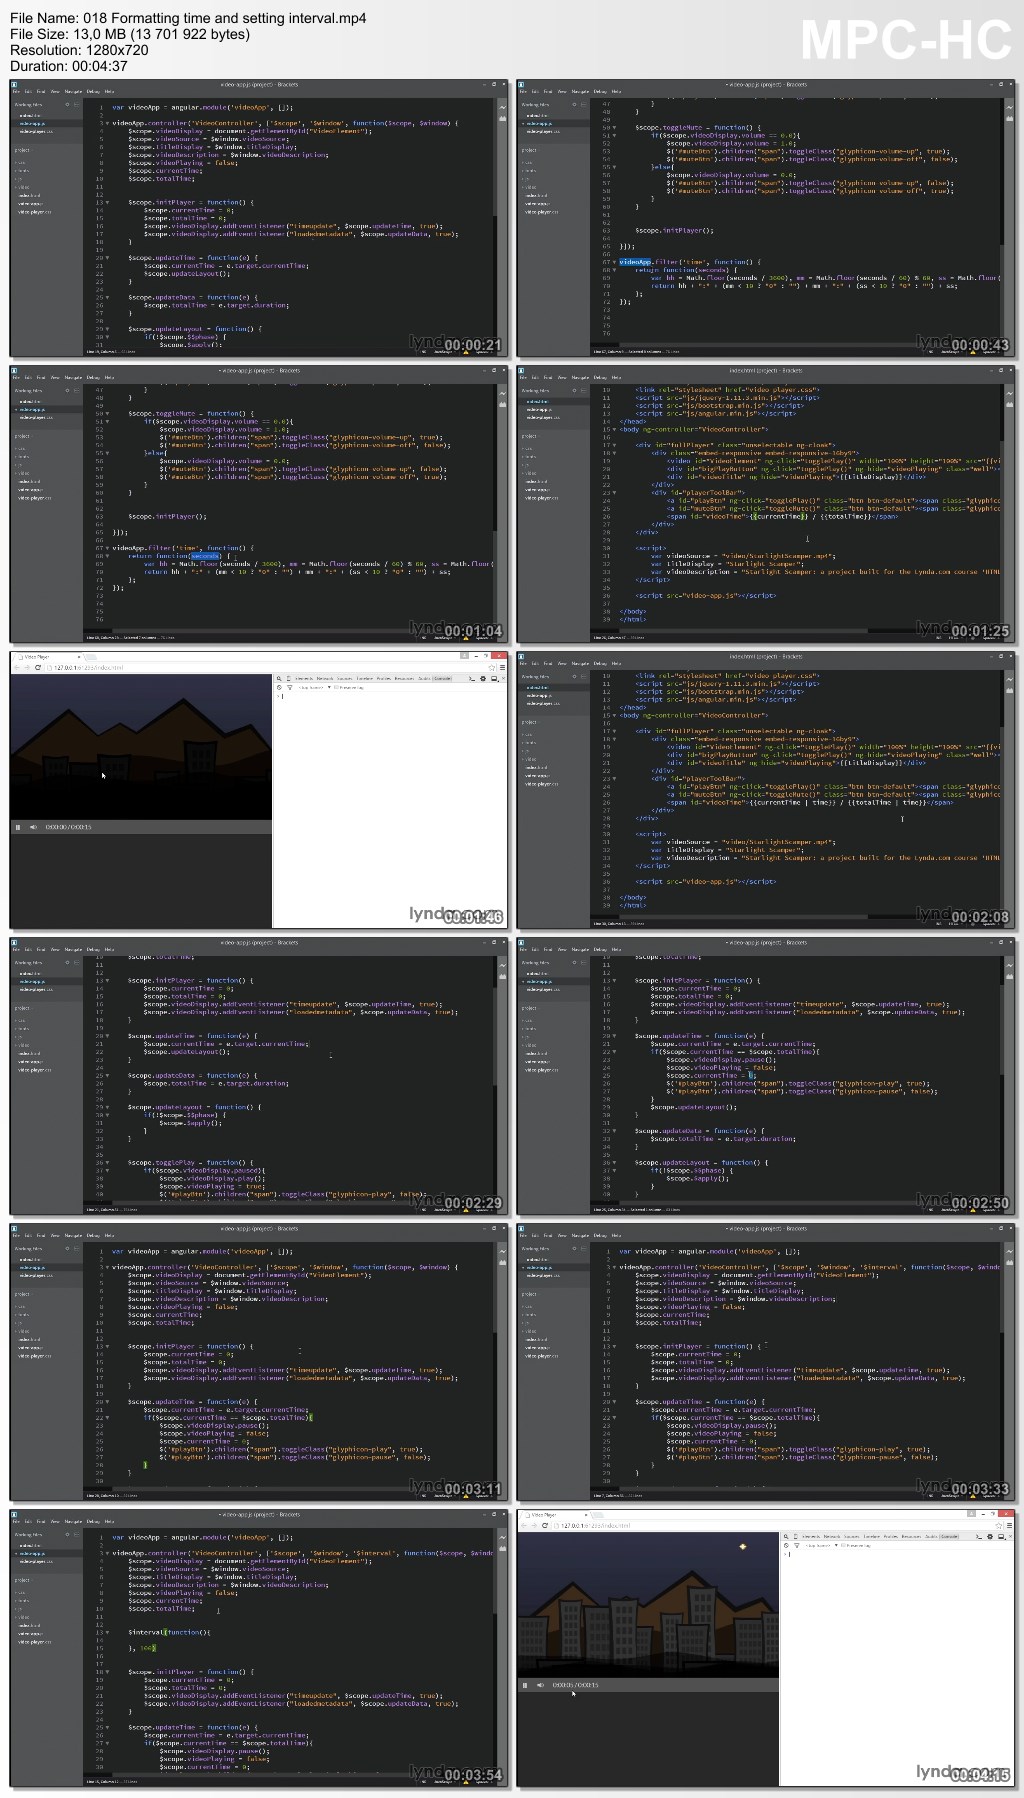The image size is (1024, 1798).
Task: Open the video frame stamped 00:04:15
Action: coord(767,1648)
